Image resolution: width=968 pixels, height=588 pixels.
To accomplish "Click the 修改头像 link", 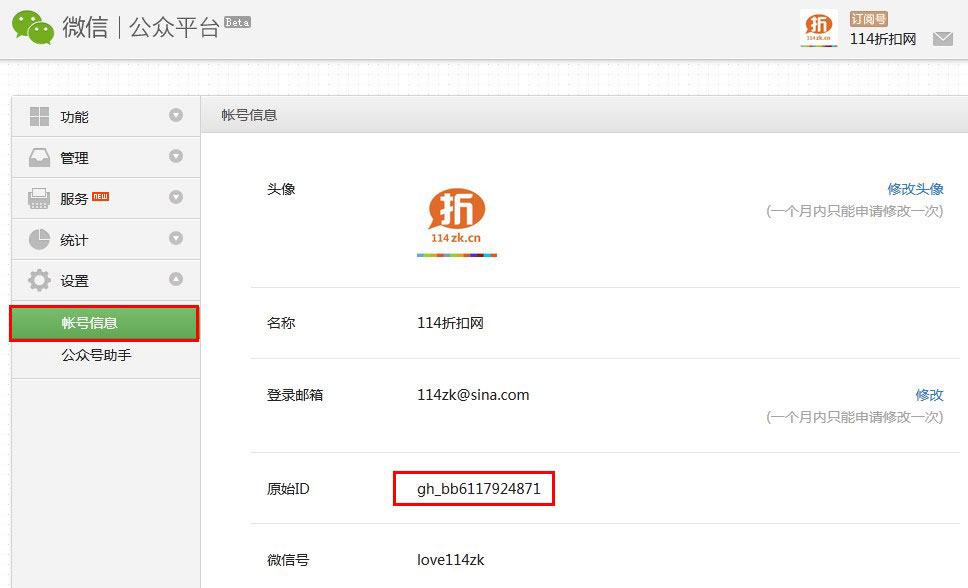I will pos(916,189).
